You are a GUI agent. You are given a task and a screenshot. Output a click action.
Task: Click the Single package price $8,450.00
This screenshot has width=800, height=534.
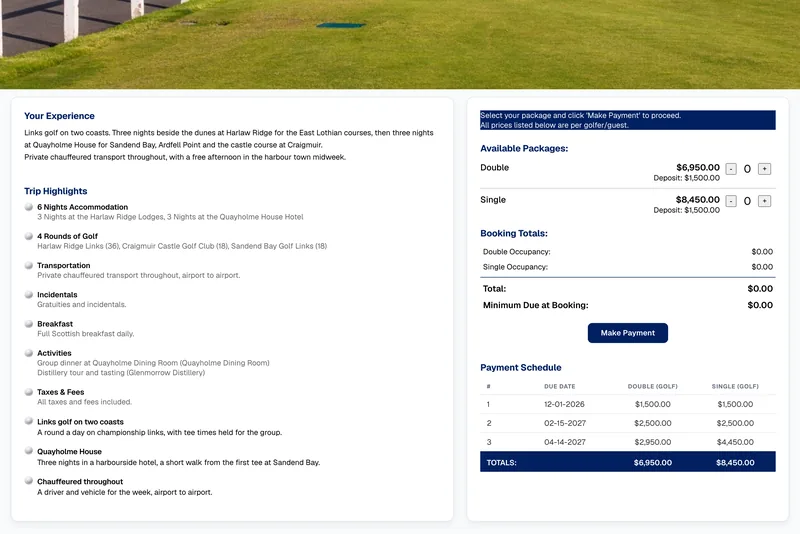[697, 199]
